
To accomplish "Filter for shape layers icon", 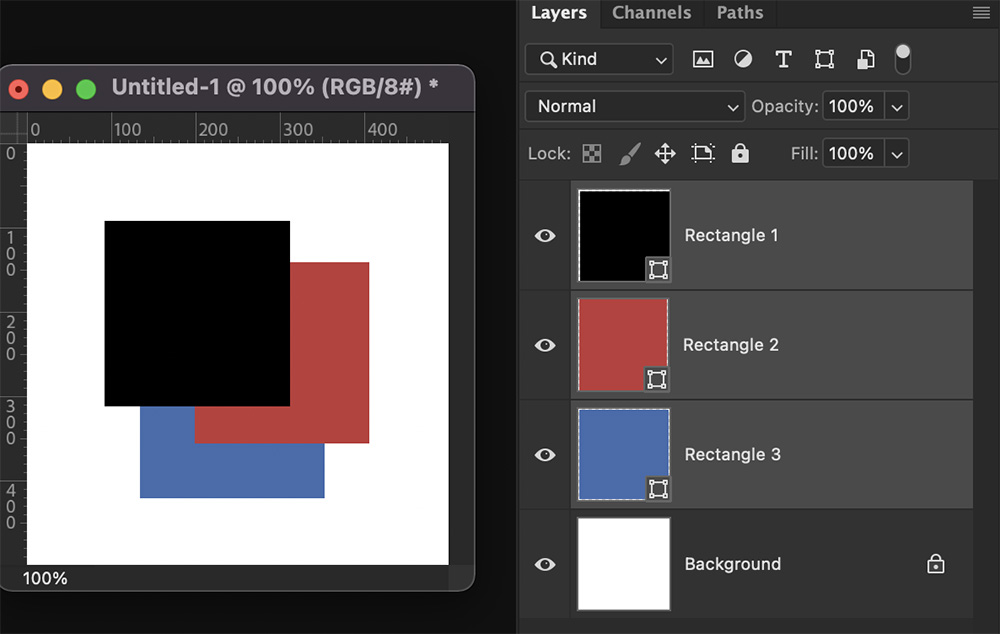I will [x=824, y=59].
